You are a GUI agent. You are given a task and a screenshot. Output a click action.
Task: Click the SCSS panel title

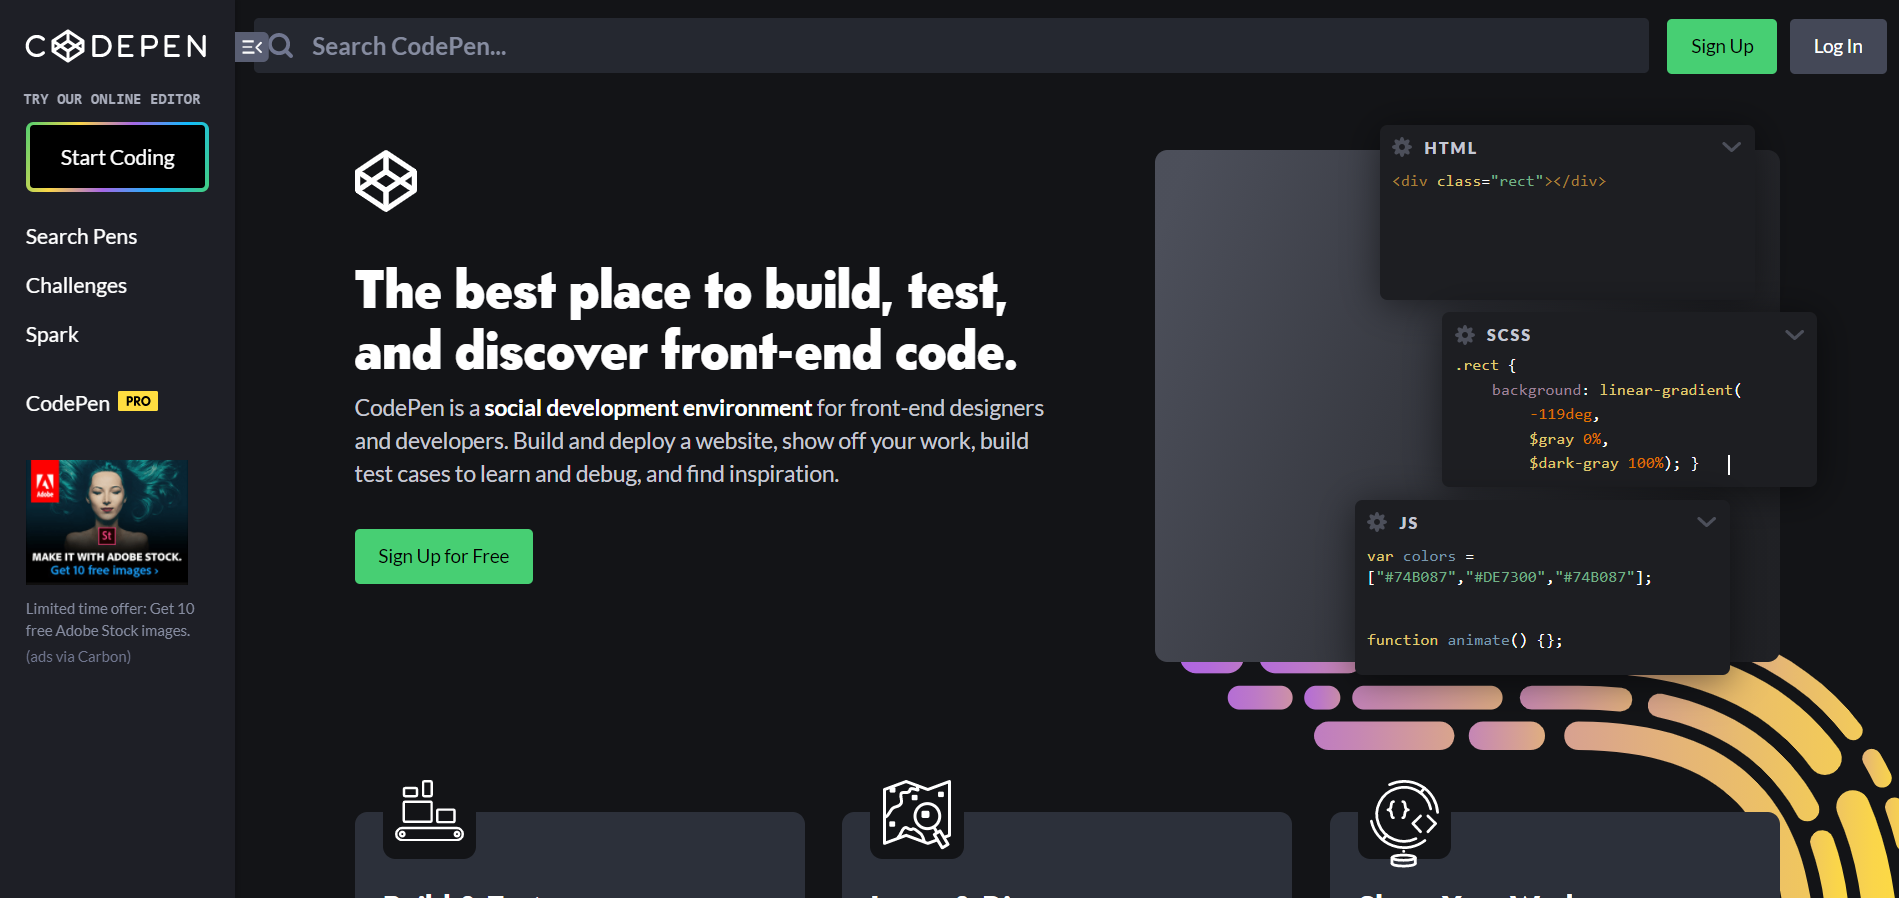click(1508, 335)
